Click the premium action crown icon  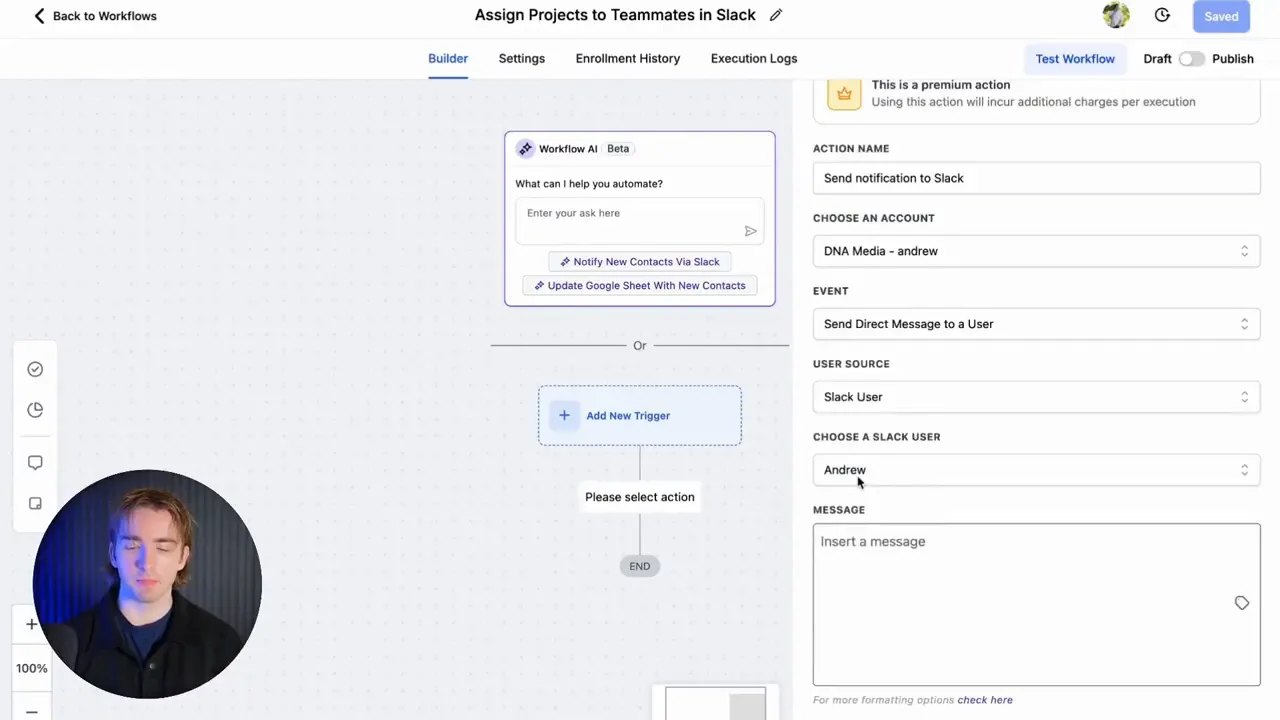(x=844, y=93)
